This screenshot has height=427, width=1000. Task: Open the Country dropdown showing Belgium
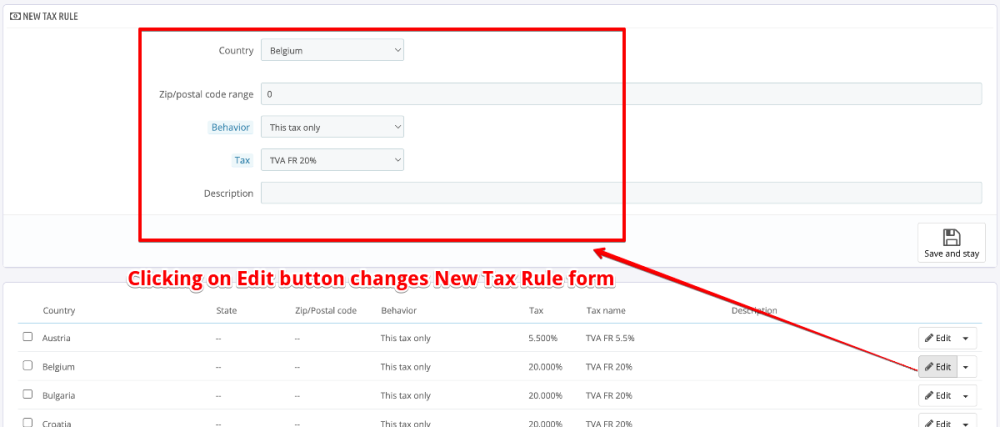click(332, 49)
